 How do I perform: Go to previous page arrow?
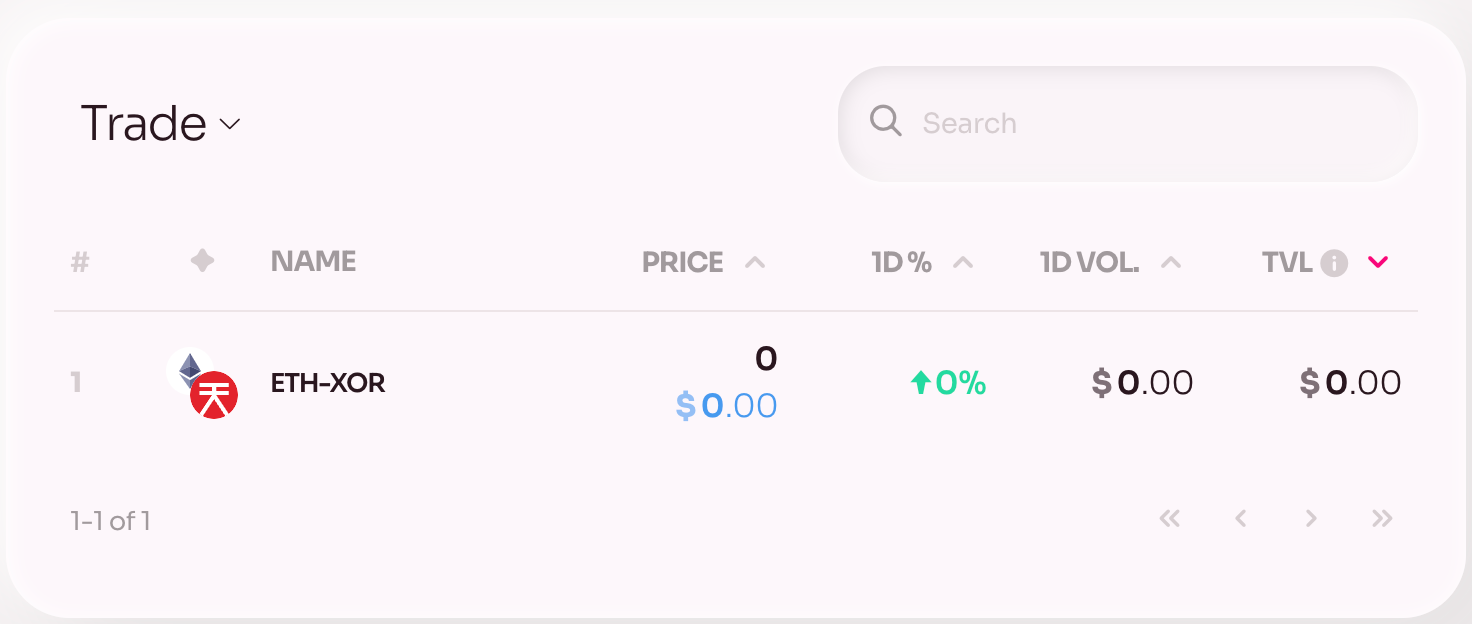coord(1241,518)
